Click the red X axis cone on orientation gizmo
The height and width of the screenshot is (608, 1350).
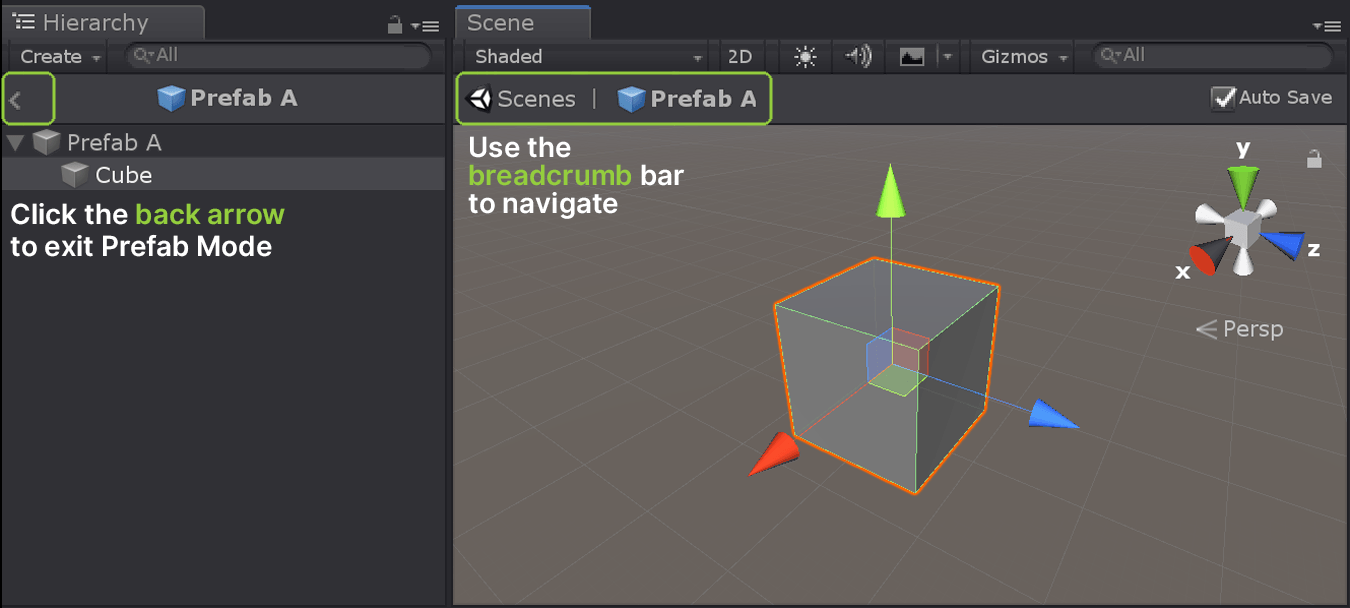click(1204, 258)
